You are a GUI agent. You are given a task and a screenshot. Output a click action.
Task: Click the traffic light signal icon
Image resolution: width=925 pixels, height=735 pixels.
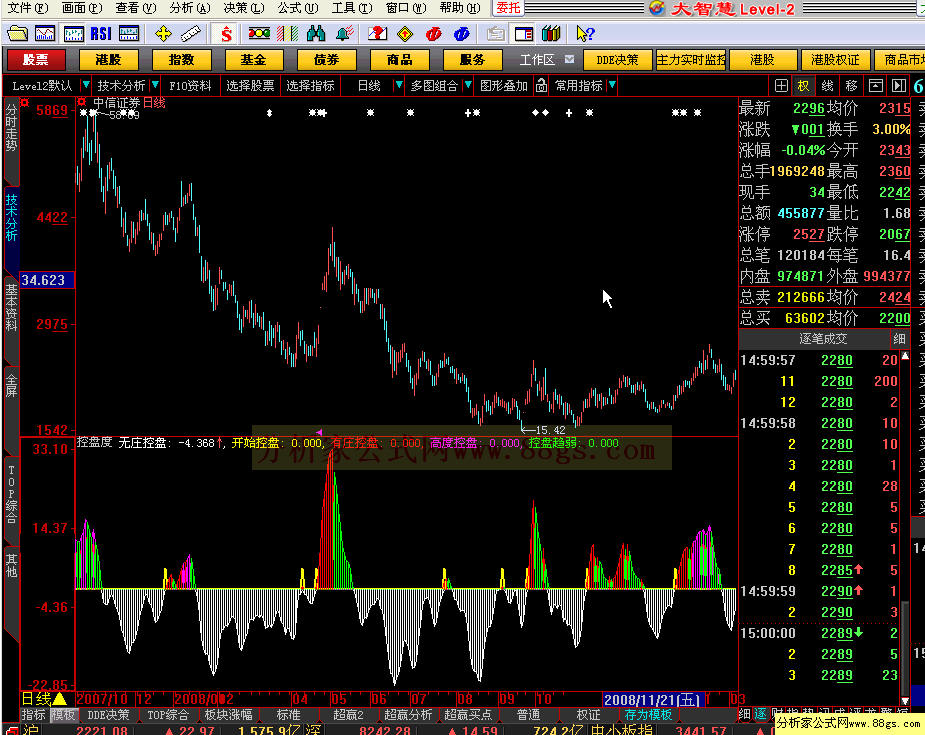(259, 33)
